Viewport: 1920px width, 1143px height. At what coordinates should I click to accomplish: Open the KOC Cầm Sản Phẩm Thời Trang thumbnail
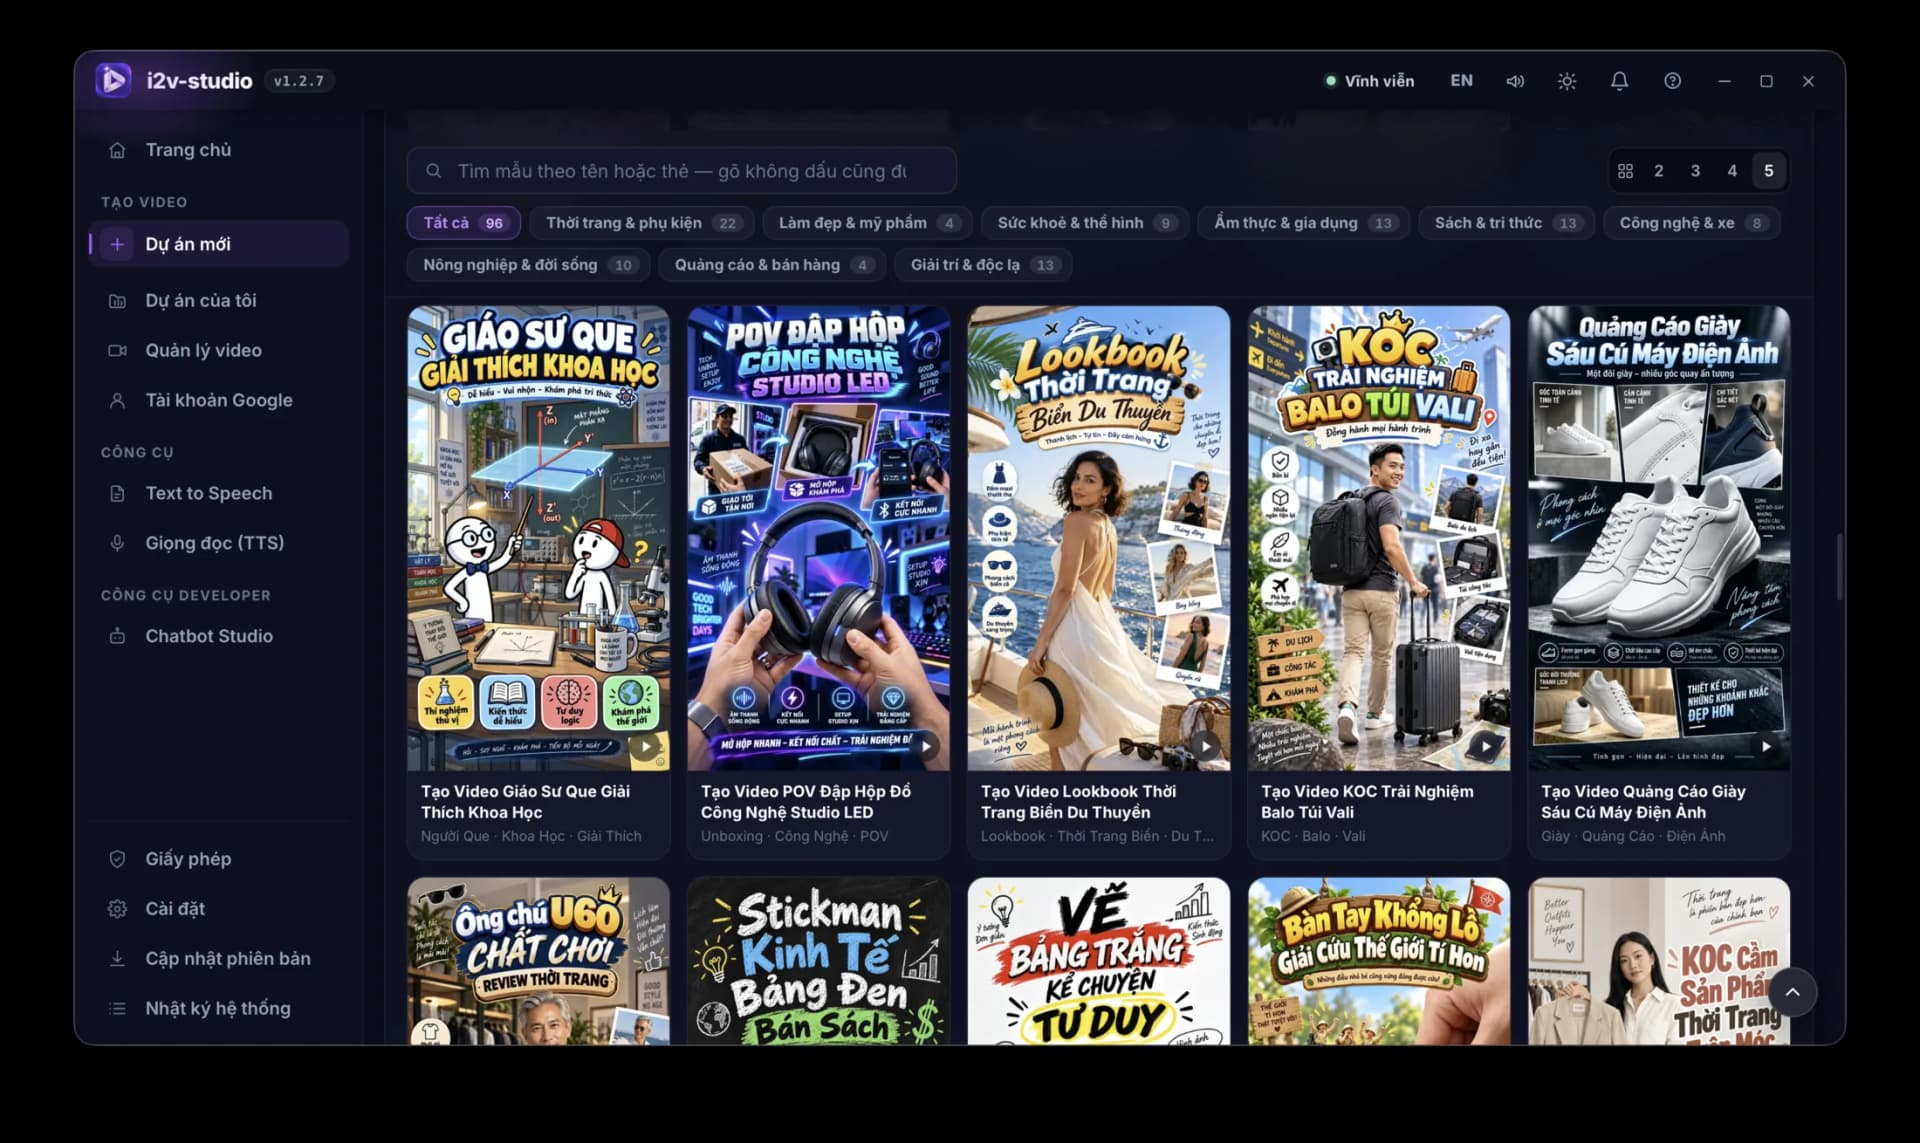point(1658,962)
